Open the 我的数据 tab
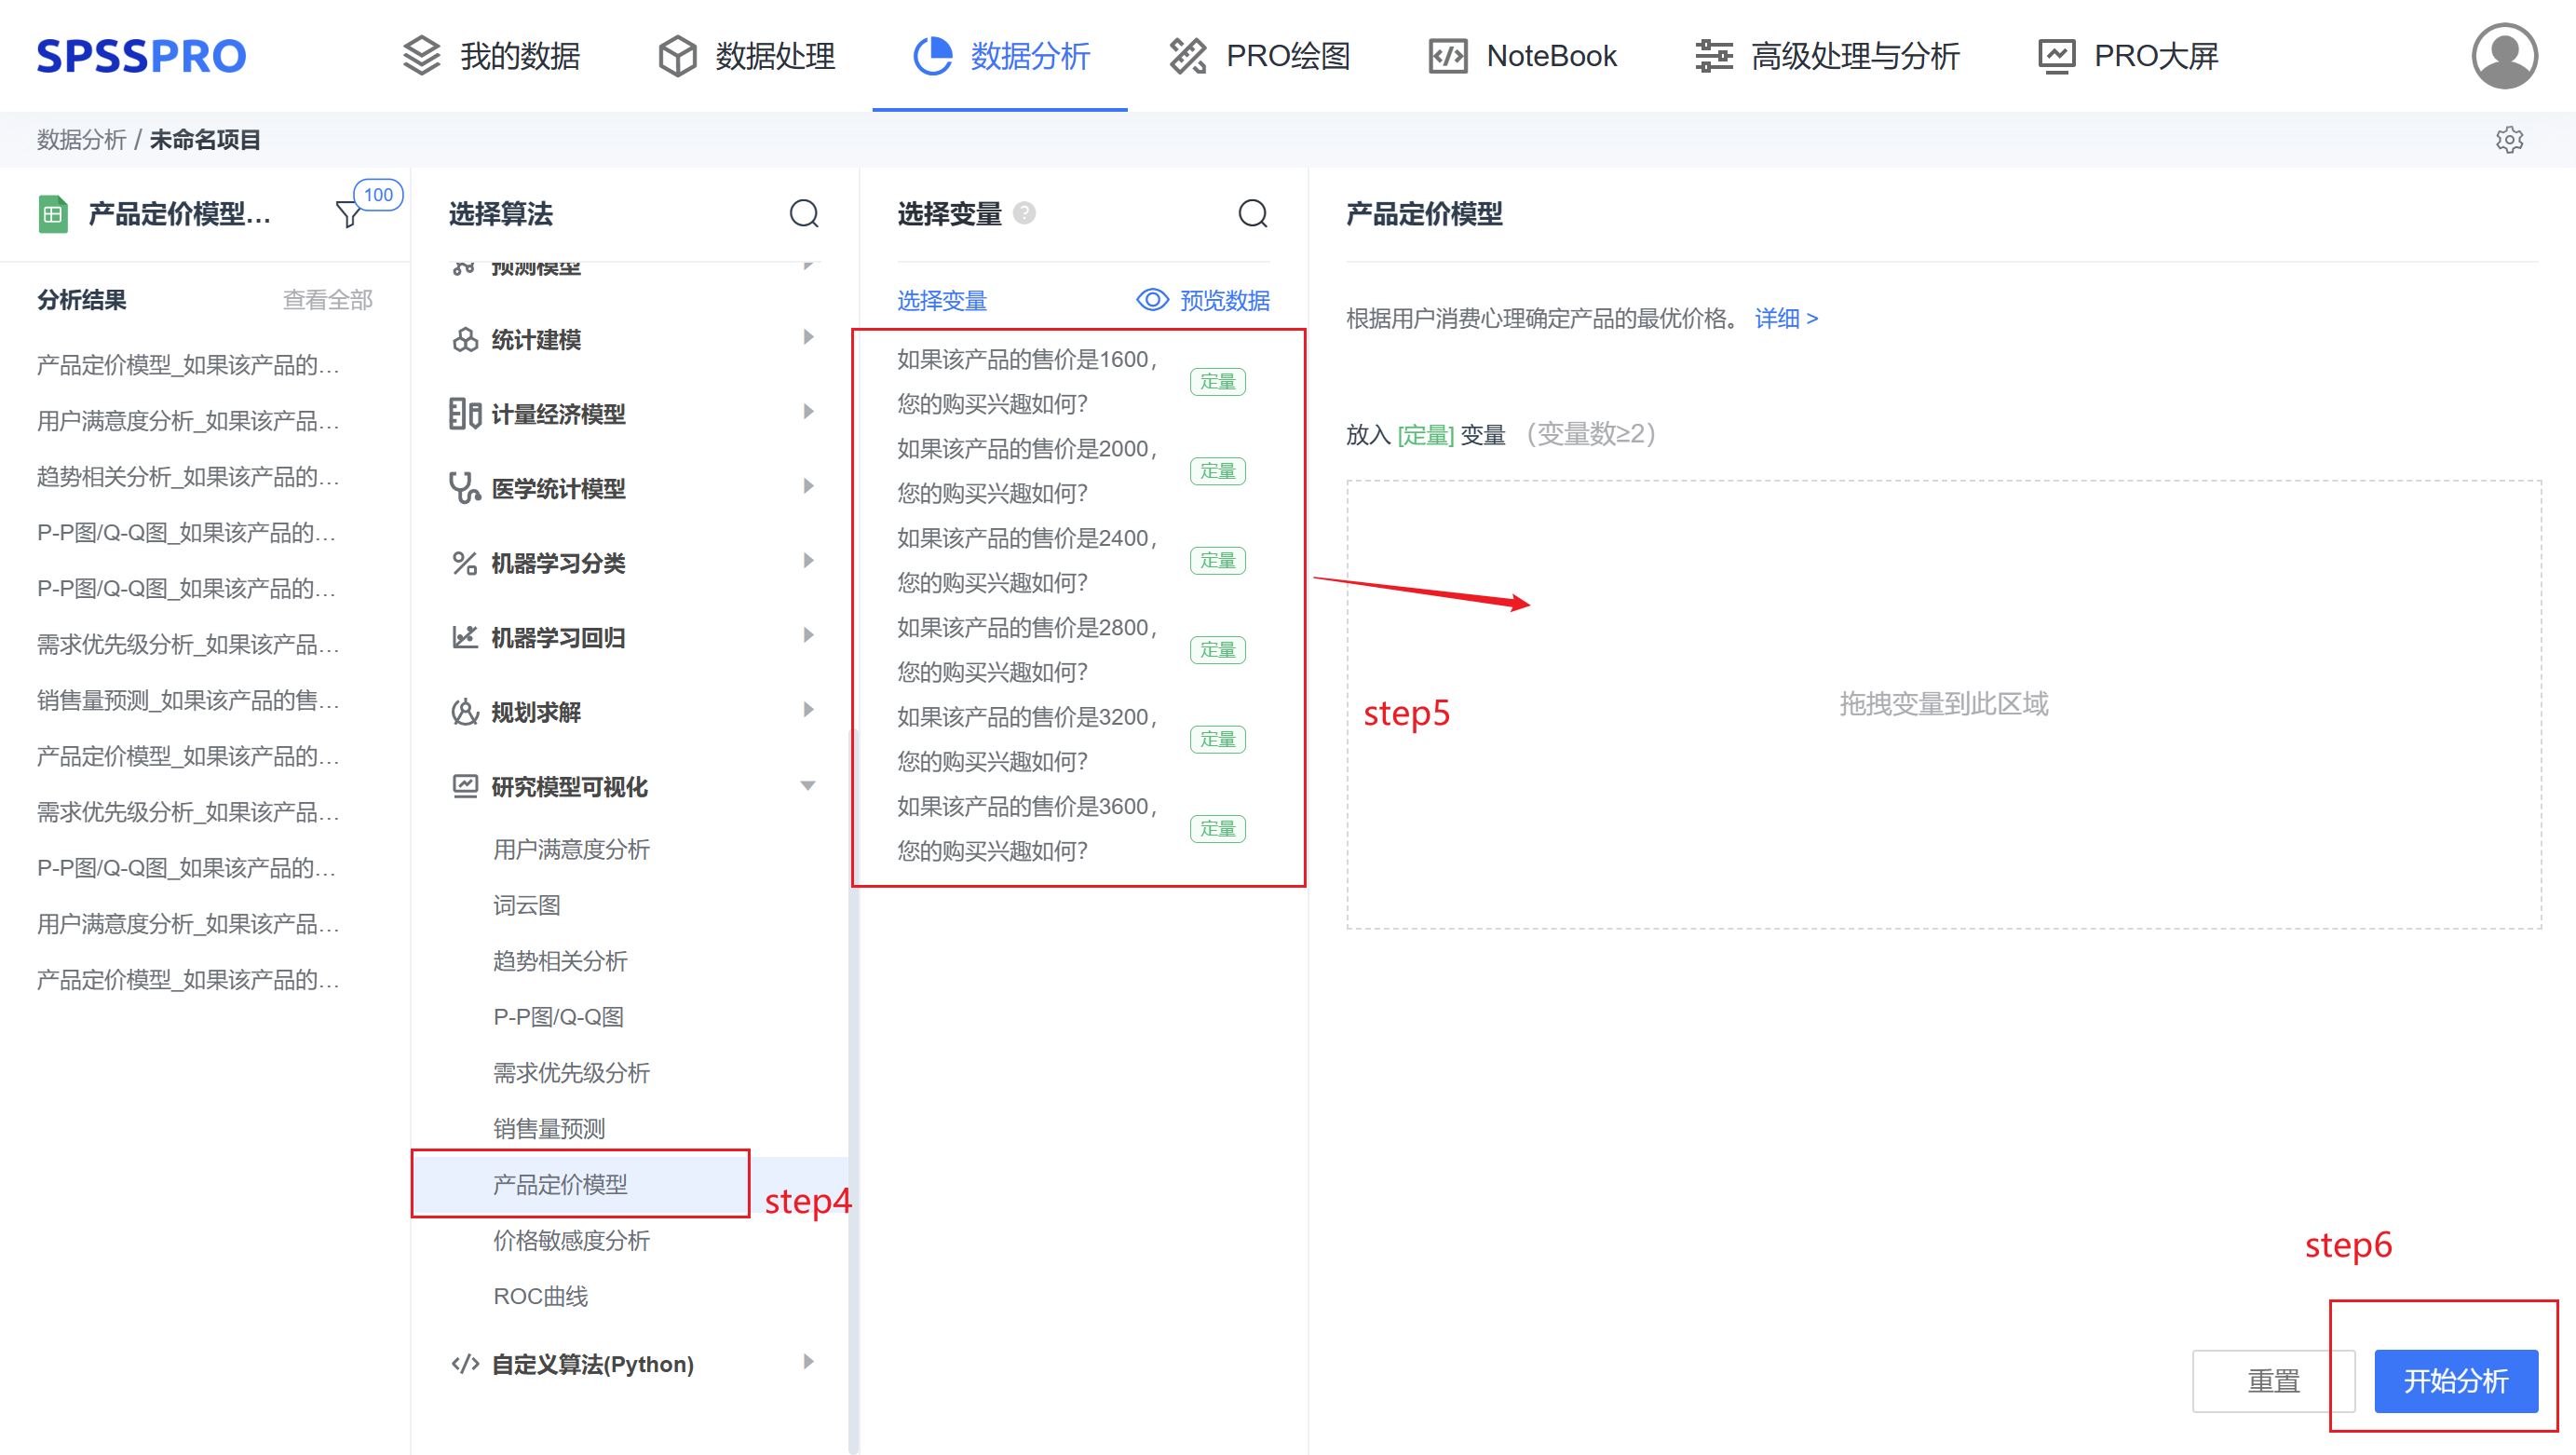Viewport: 2576px width, 1455px height. click(491, 56)
